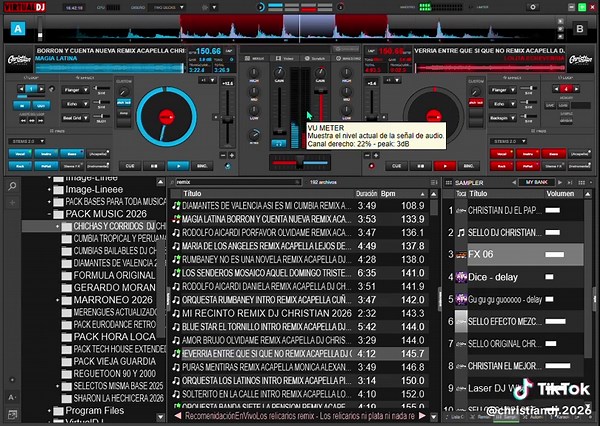Toggle HiHat stem on left deck

(x=46, y=166)
